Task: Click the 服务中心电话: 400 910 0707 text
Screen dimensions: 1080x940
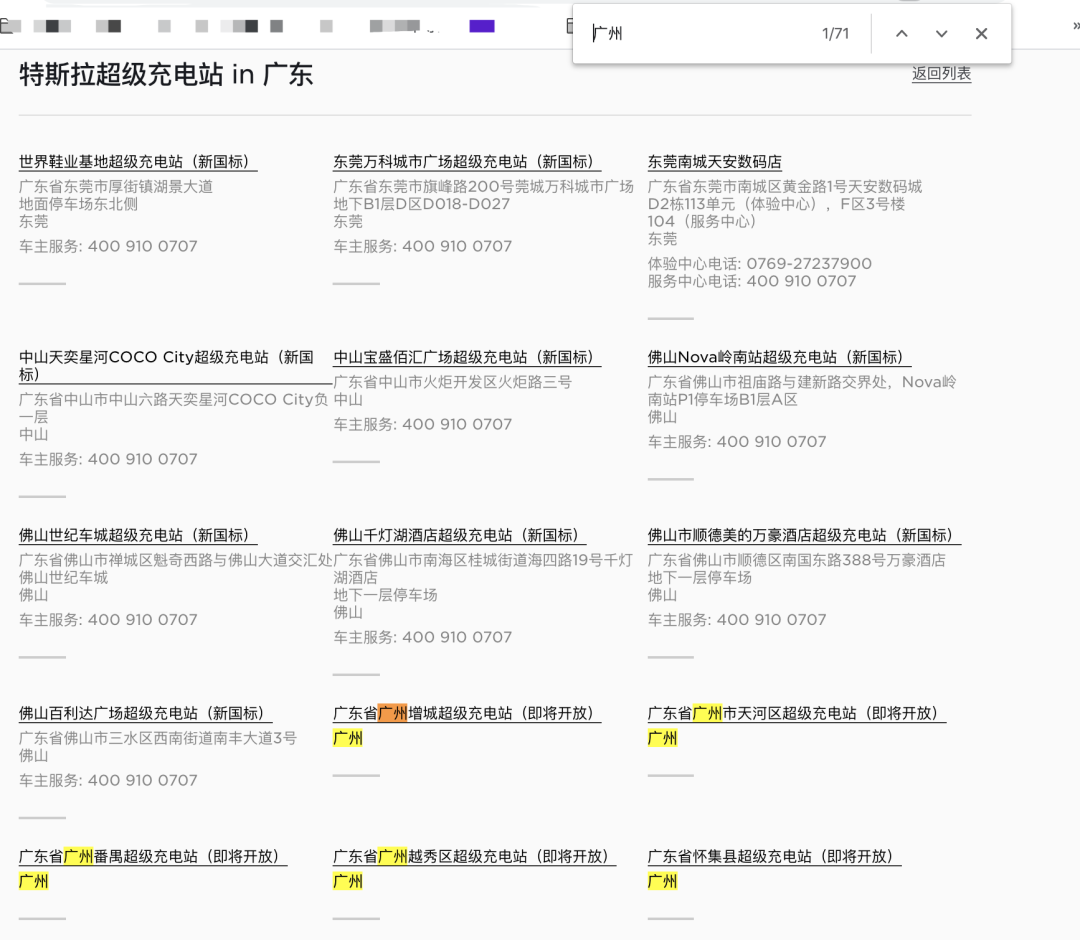Action: click(752, 281)
